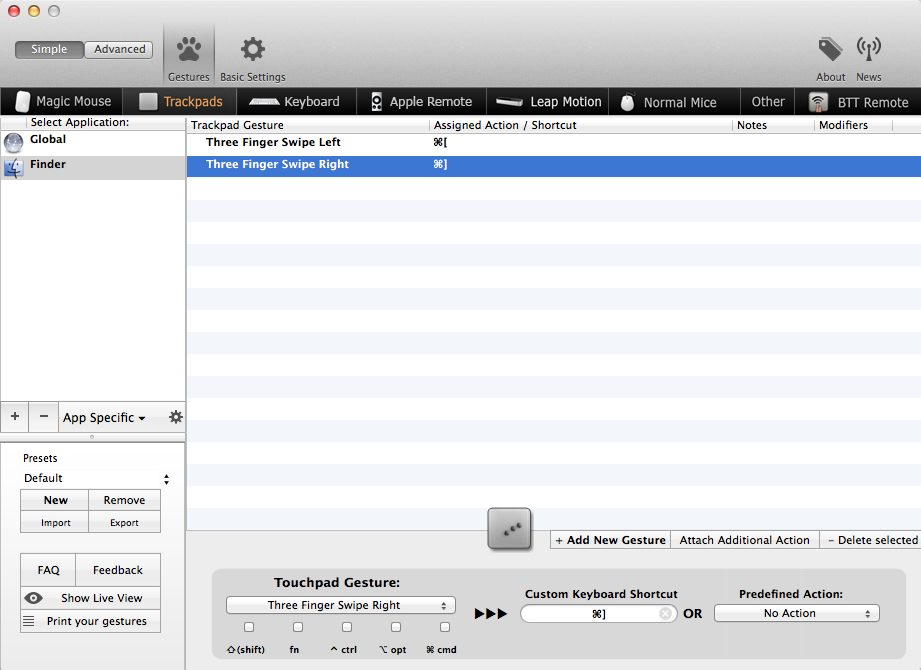Click the BTT Remote wifi icon
The height and width of the screenshot is (670, 921).
click(818, 102)
